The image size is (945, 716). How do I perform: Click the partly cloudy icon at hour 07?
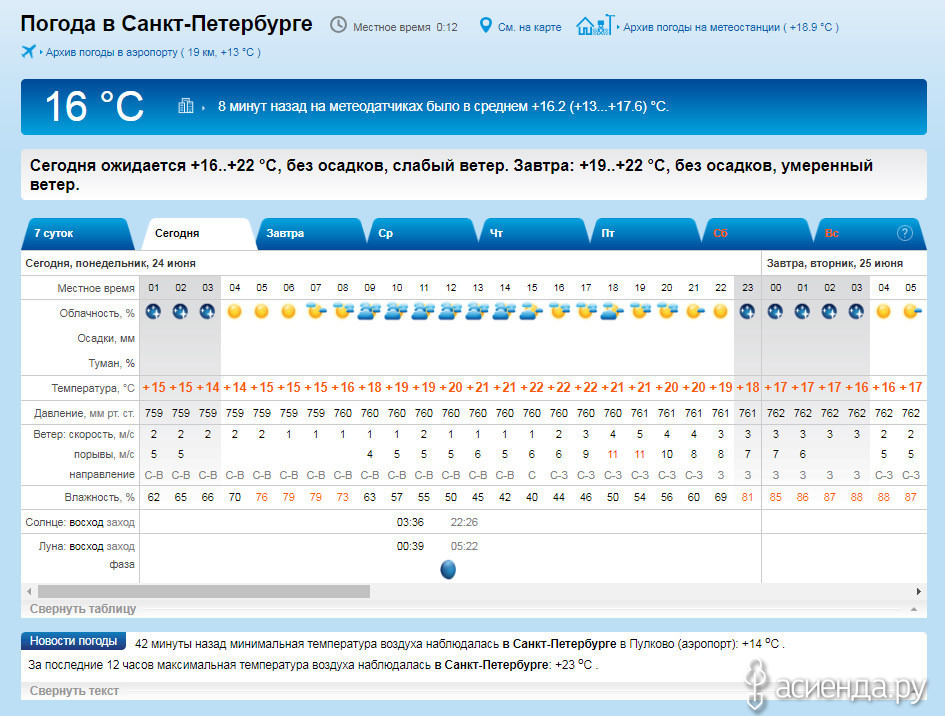(x=316, y=312)
